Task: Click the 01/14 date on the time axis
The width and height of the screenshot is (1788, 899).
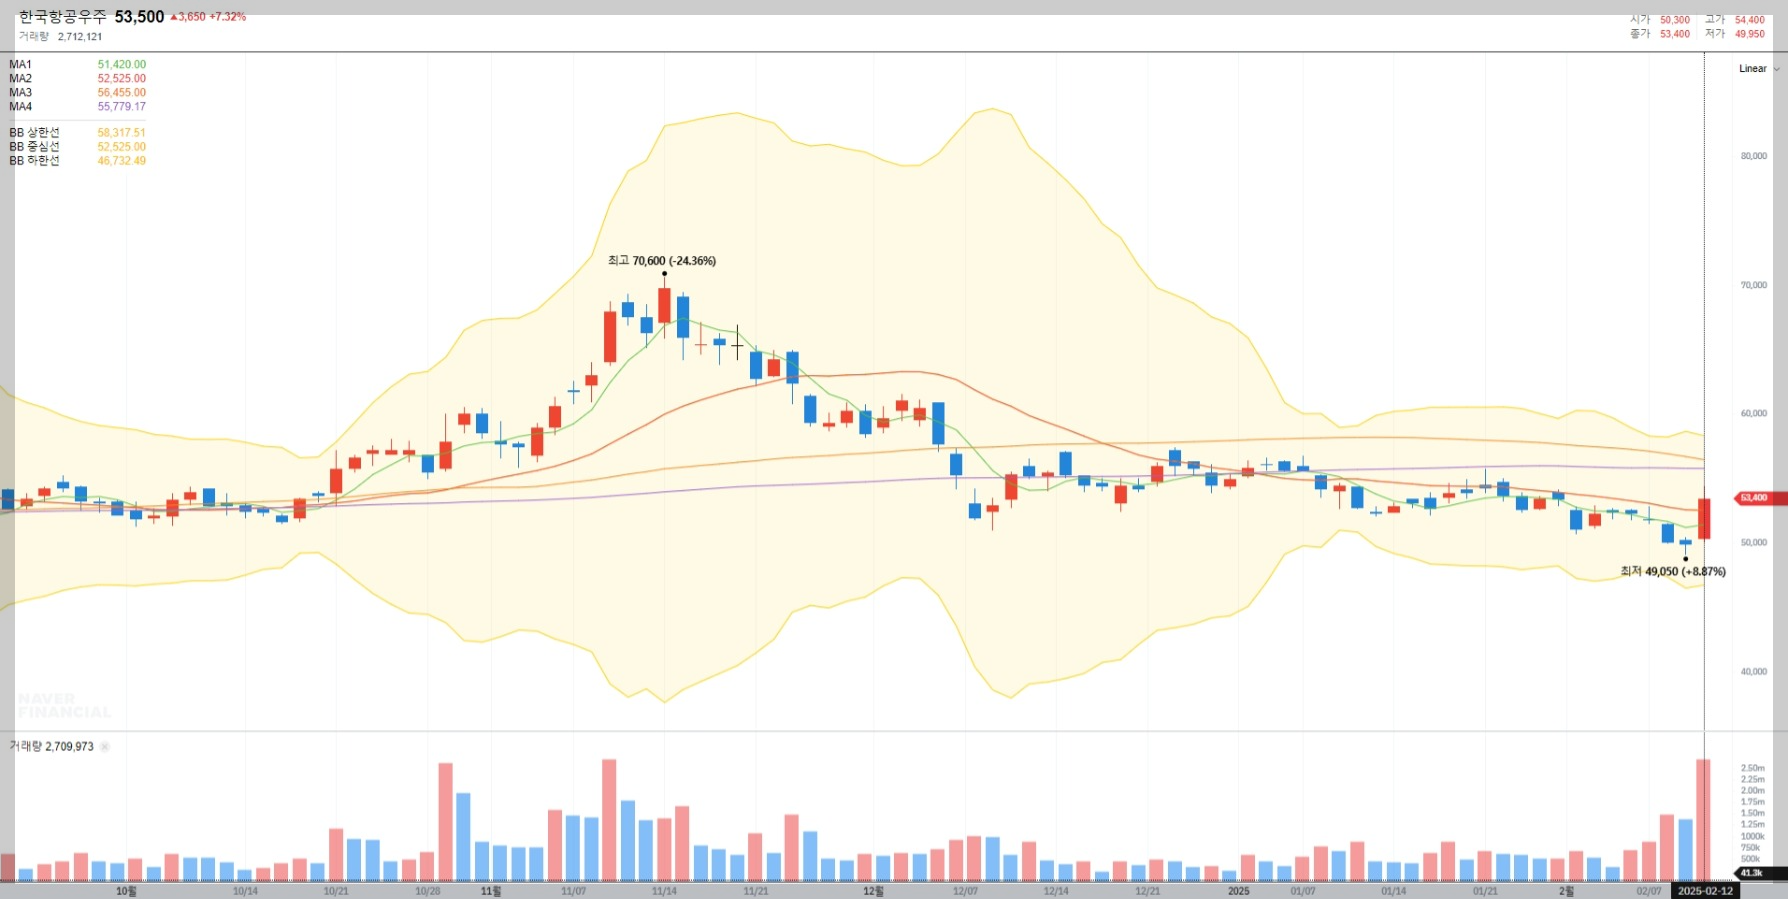Action: [x=1393, y=891]
